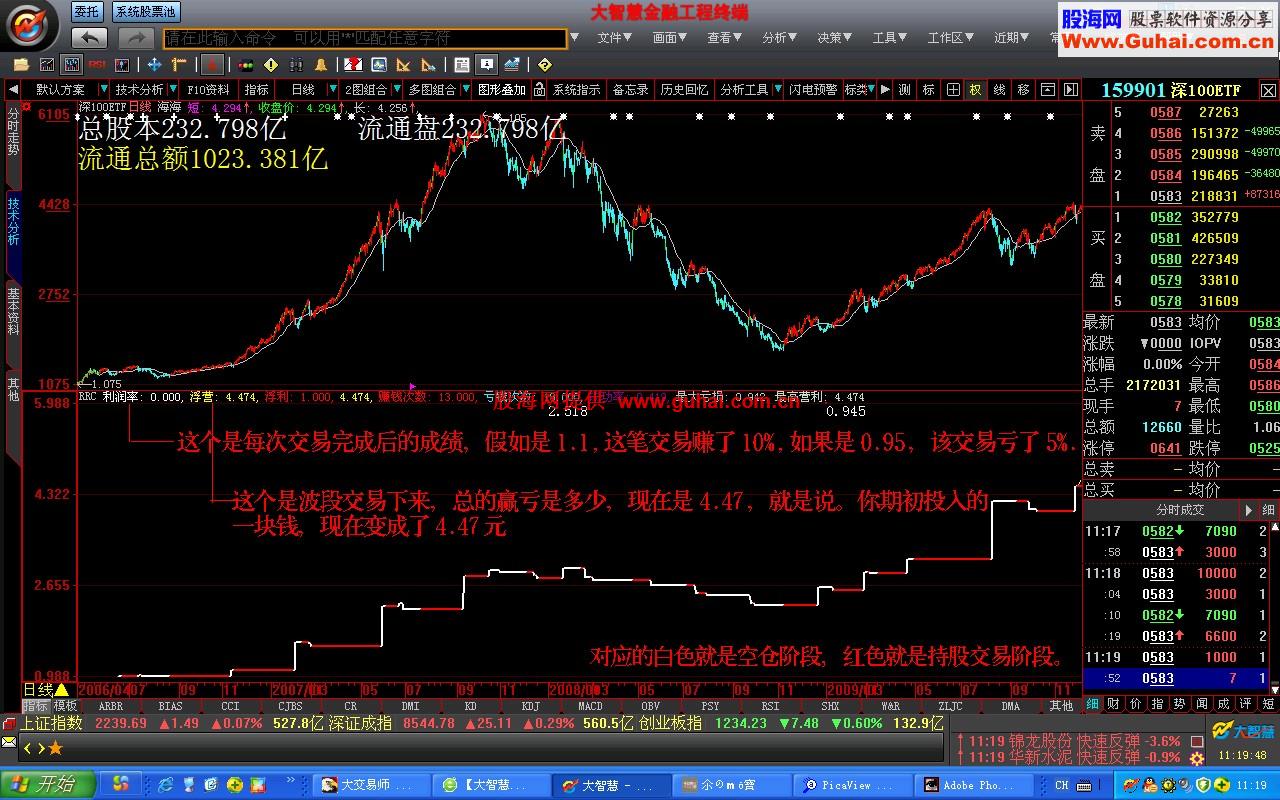Click the blue picture frame icon
The height and width of the screenshot is (800, 1280).
pos(378,65)
